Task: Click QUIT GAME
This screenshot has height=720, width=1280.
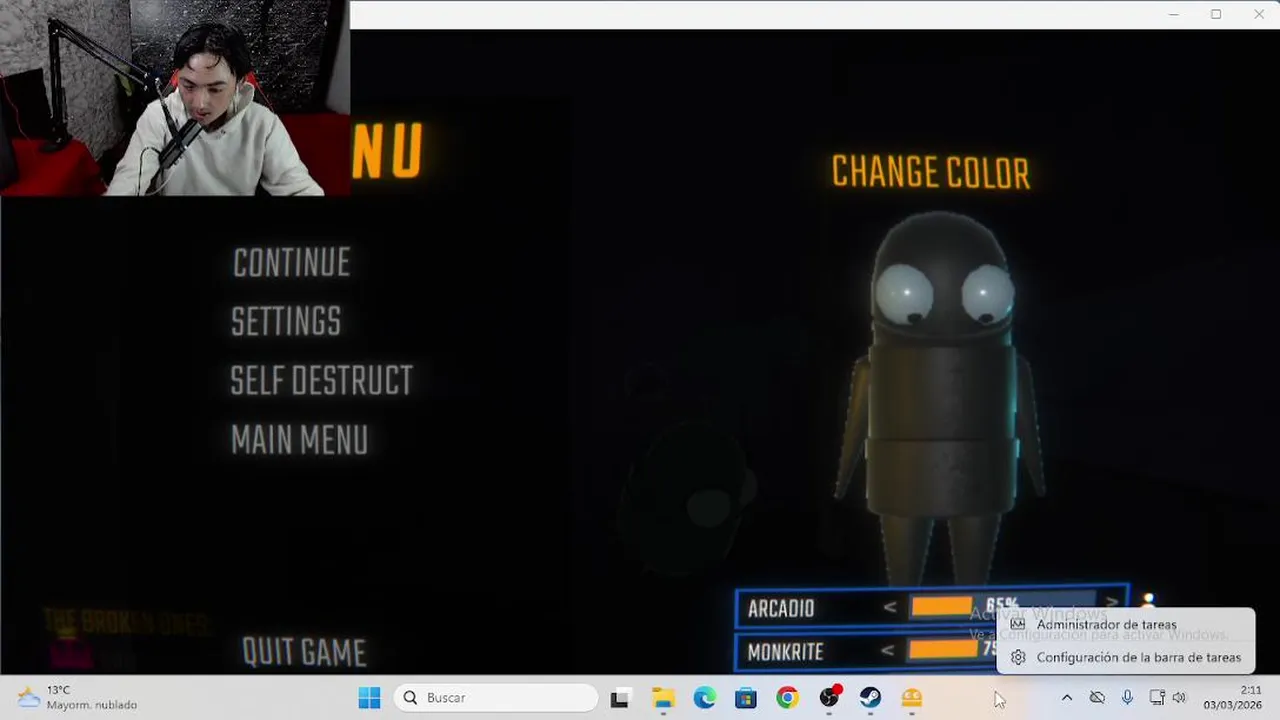Action: (x=304, y=653)
